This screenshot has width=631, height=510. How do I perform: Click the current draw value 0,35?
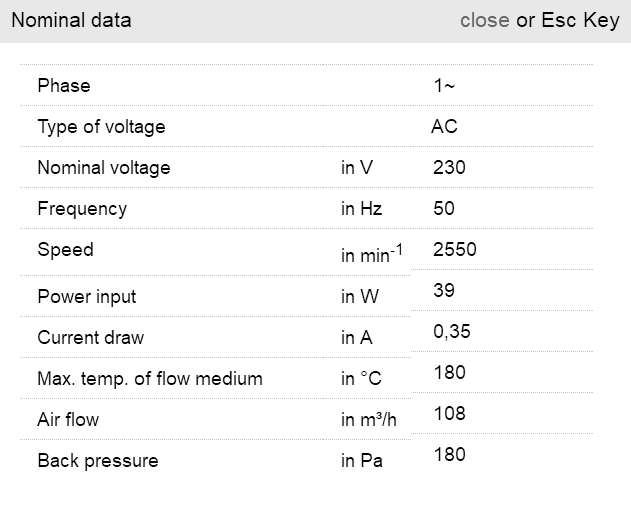(453, 332)
